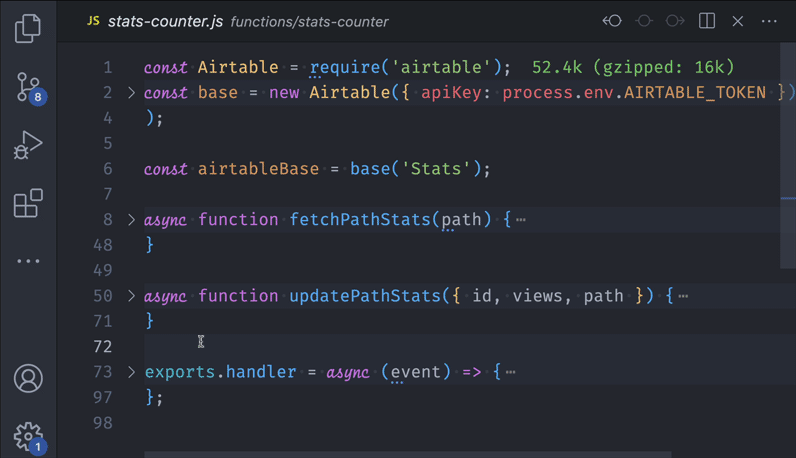
Task: Click the updatePathStats function name
Action: 364,296
